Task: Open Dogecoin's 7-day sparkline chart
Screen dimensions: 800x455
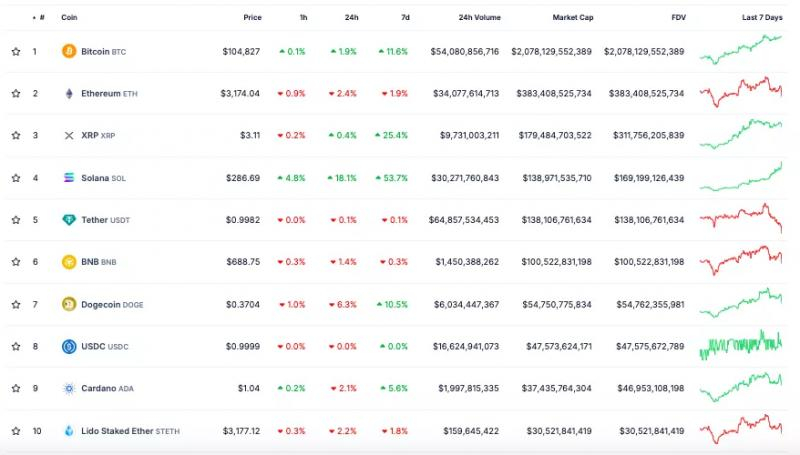Action: 741,303
